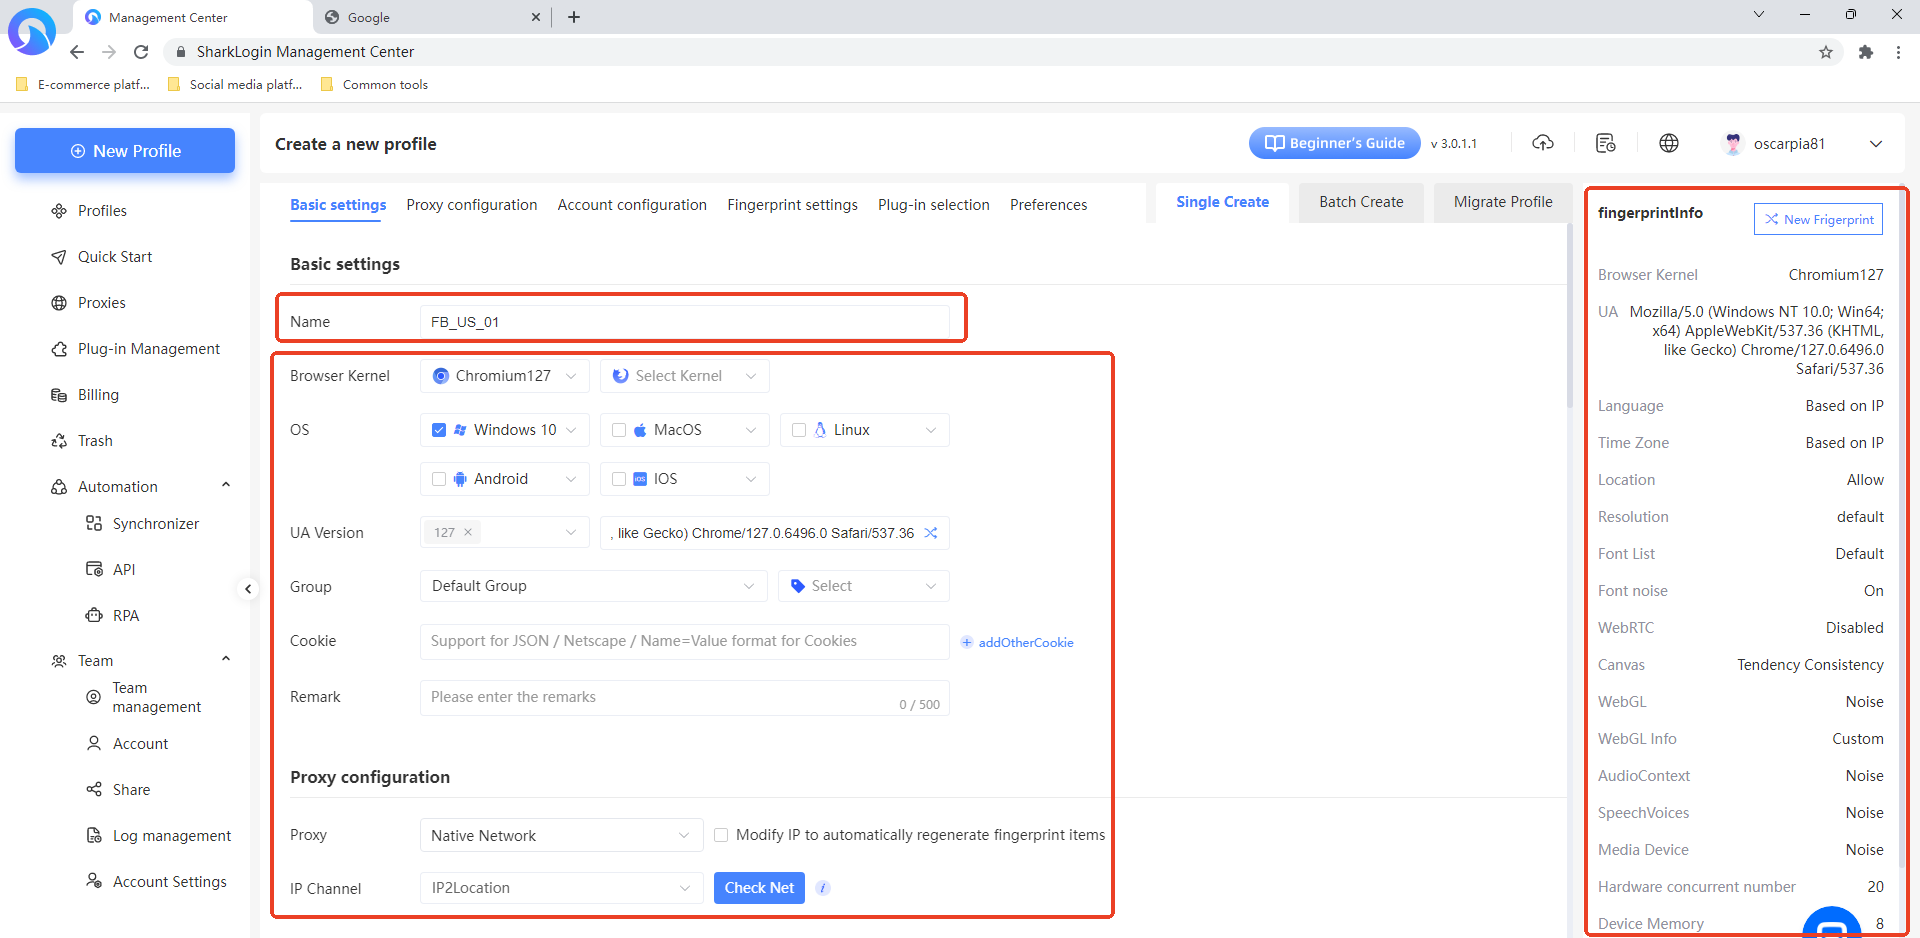Click the cloud upload icon in header

1543,143
